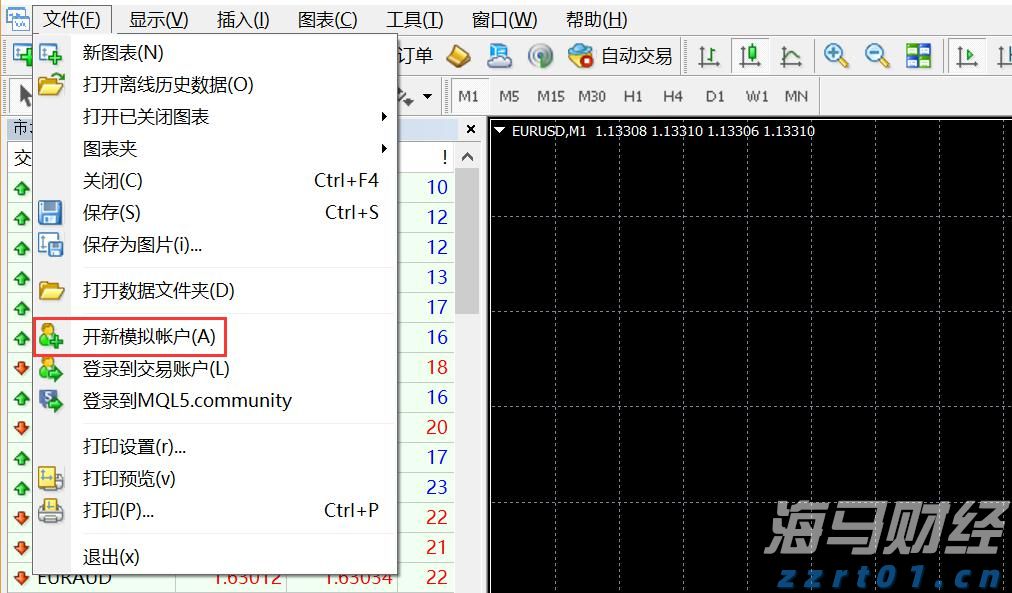Viewport: 1012px width, 593px height.
Task: Activate the D1 daily timeframe
Action: 713,96
